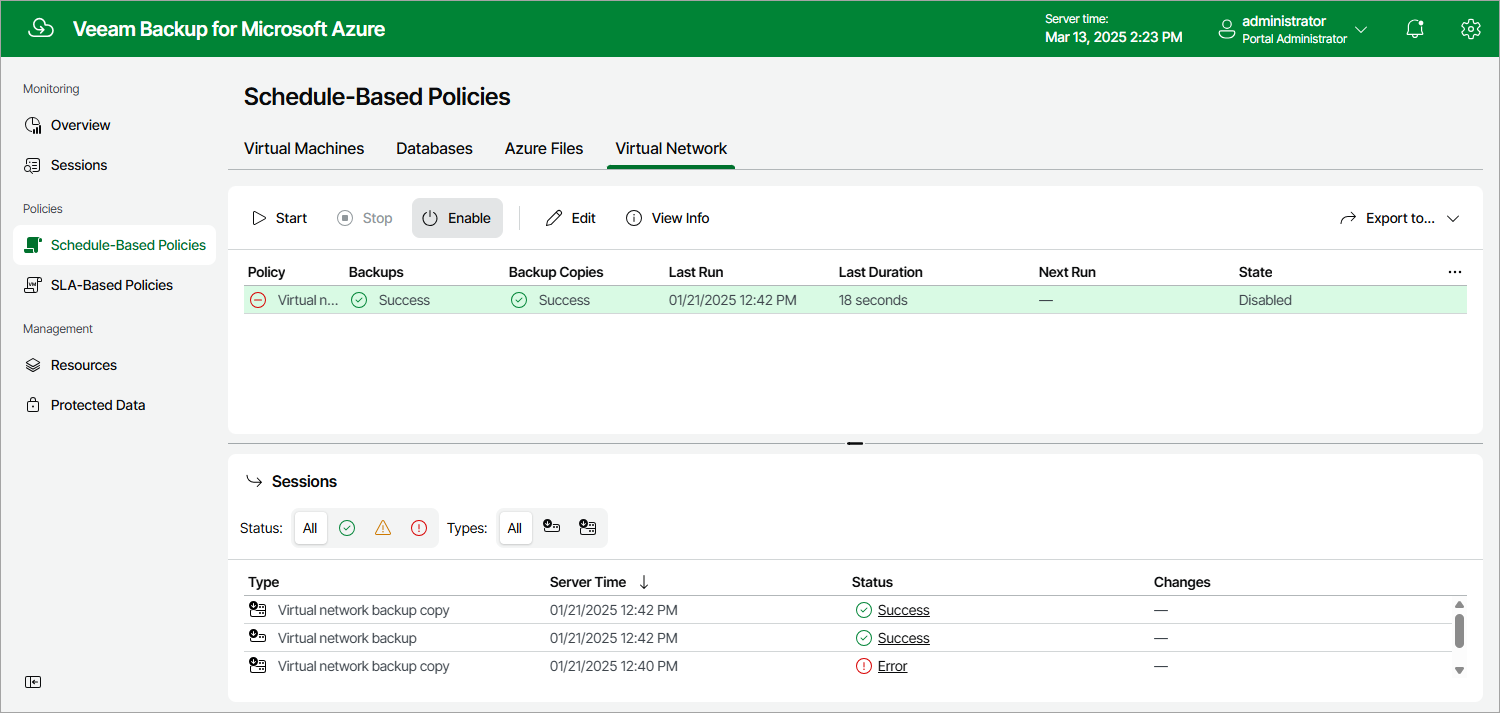Open the notifications bell

(x=1415, y=29)
